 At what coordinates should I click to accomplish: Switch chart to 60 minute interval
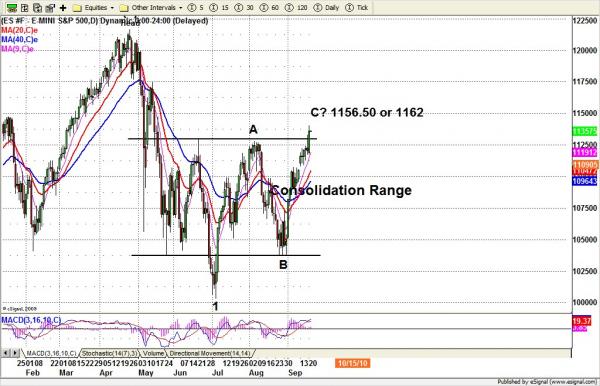pos(270,8)
